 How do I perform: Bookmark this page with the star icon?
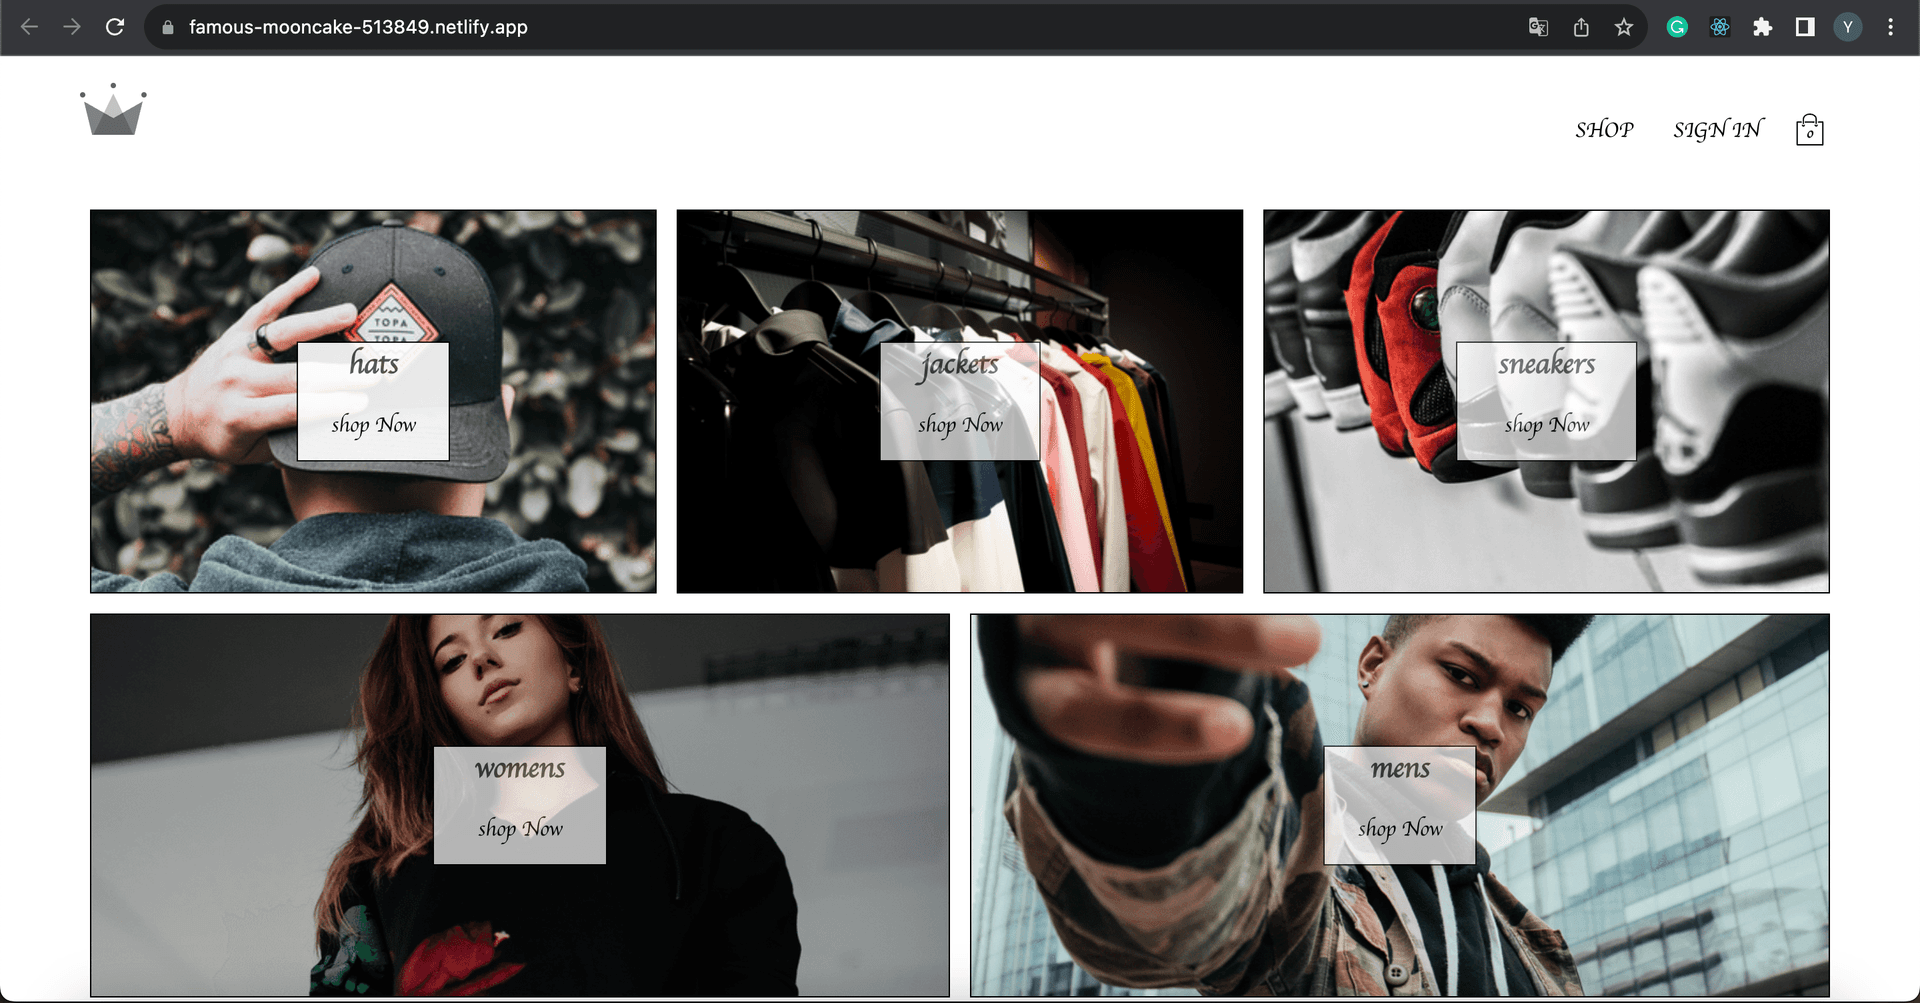tap(1623, 27)
